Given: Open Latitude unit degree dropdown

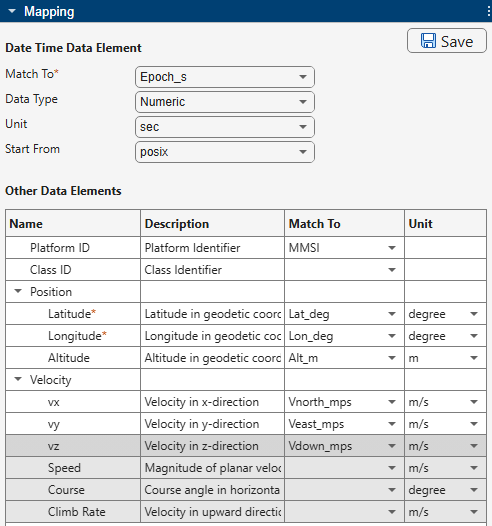Looking at the screenshot, I should click(x=445, y=314).
